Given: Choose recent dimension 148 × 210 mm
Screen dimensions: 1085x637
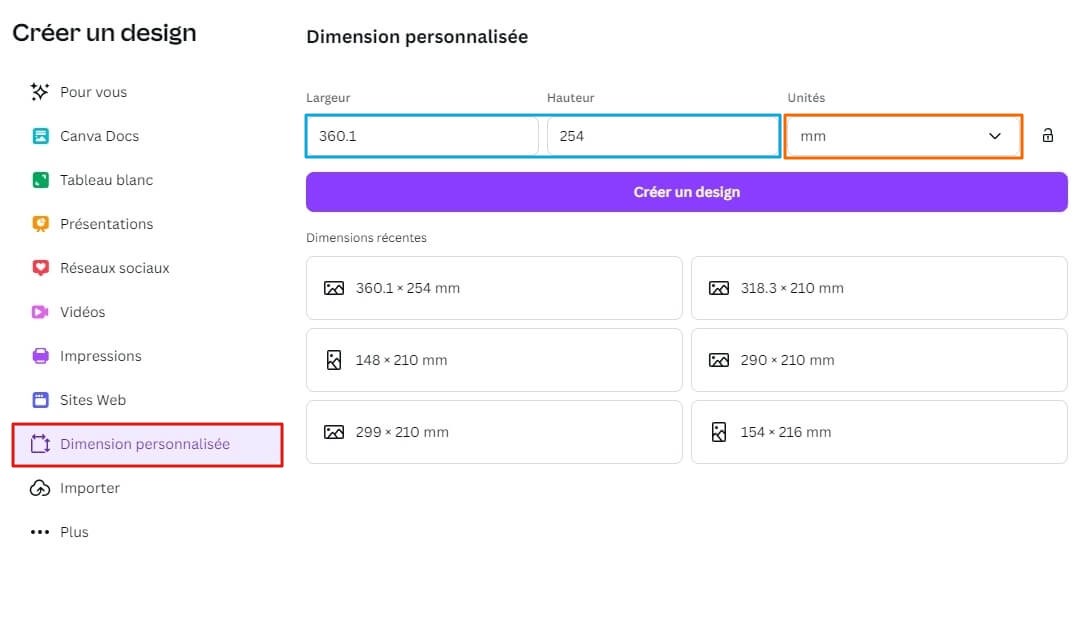Looking at the screenshot, I should coord(494,360).
